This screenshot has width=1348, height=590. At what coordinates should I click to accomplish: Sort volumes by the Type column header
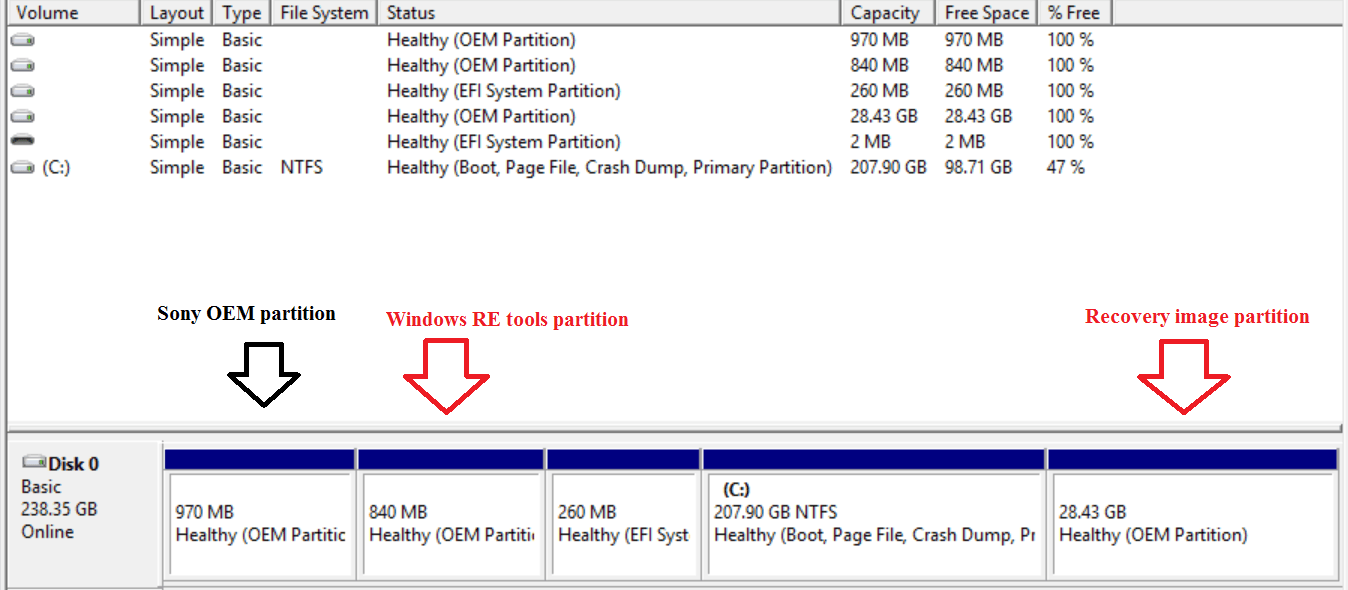(241, 13)
